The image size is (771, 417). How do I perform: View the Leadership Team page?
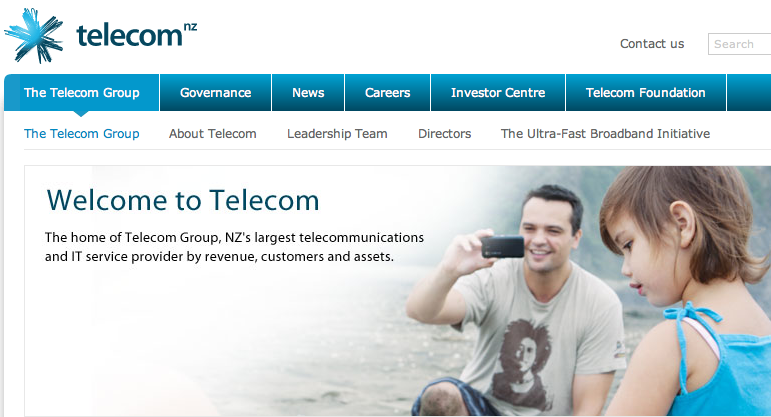click(337, 134)
